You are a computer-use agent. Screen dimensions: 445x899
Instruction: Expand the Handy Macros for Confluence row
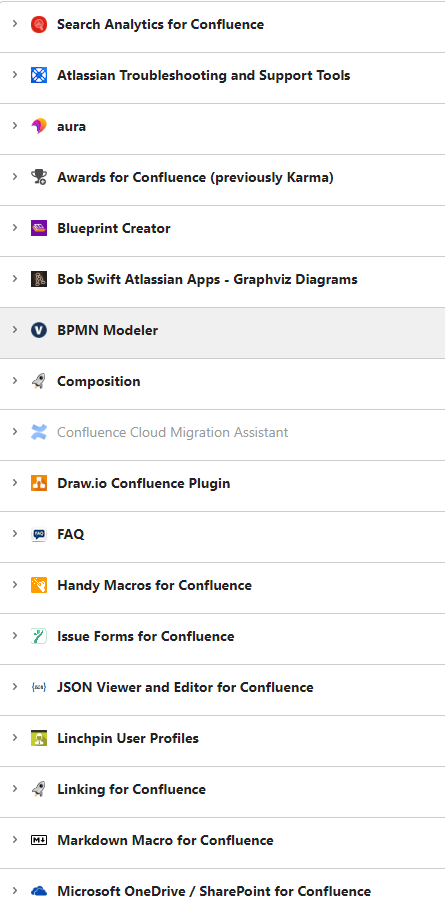coord(15,585)
